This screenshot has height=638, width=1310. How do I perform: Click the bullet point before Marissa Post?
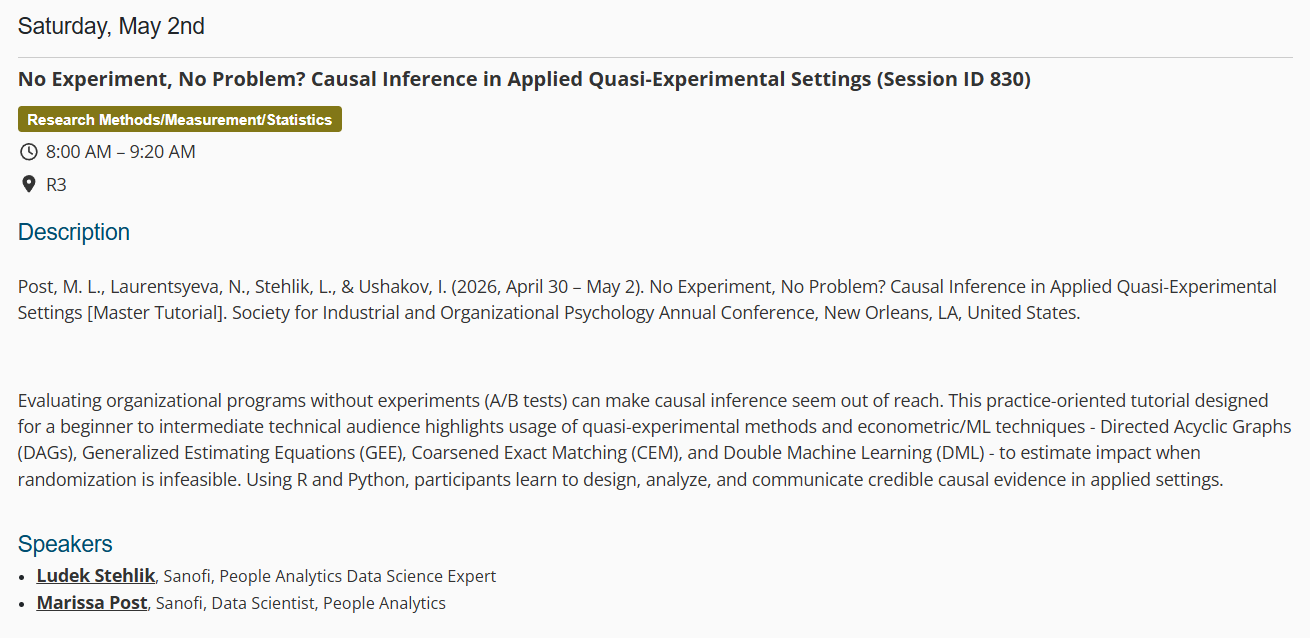(23, 604)
